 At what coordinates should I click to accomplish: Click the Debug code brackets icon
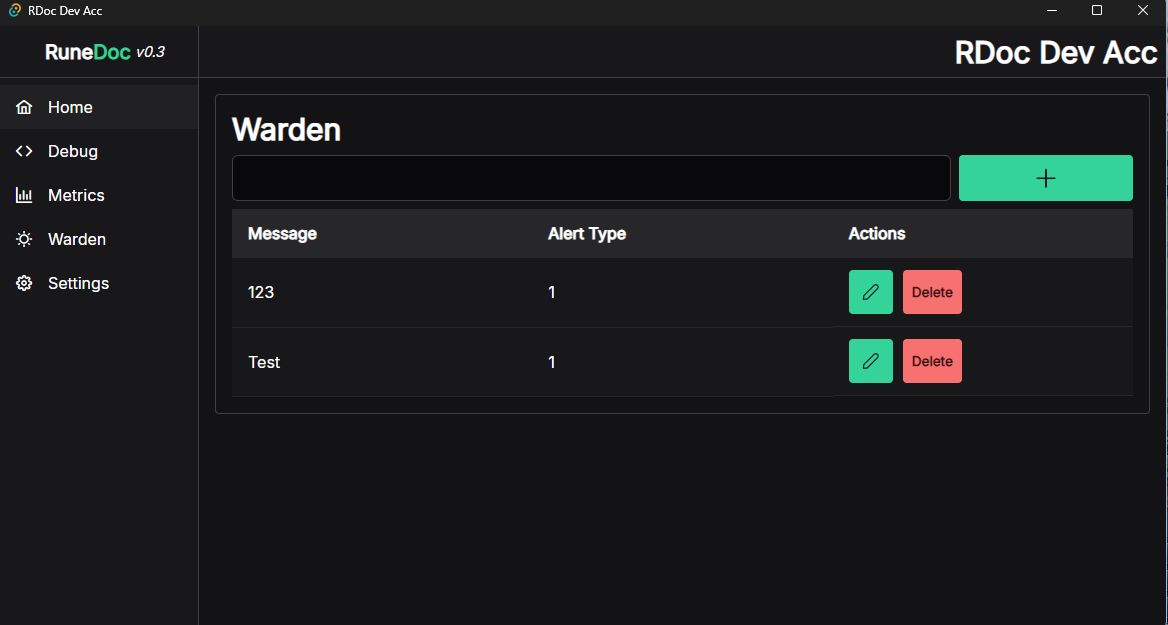point(24,151)
